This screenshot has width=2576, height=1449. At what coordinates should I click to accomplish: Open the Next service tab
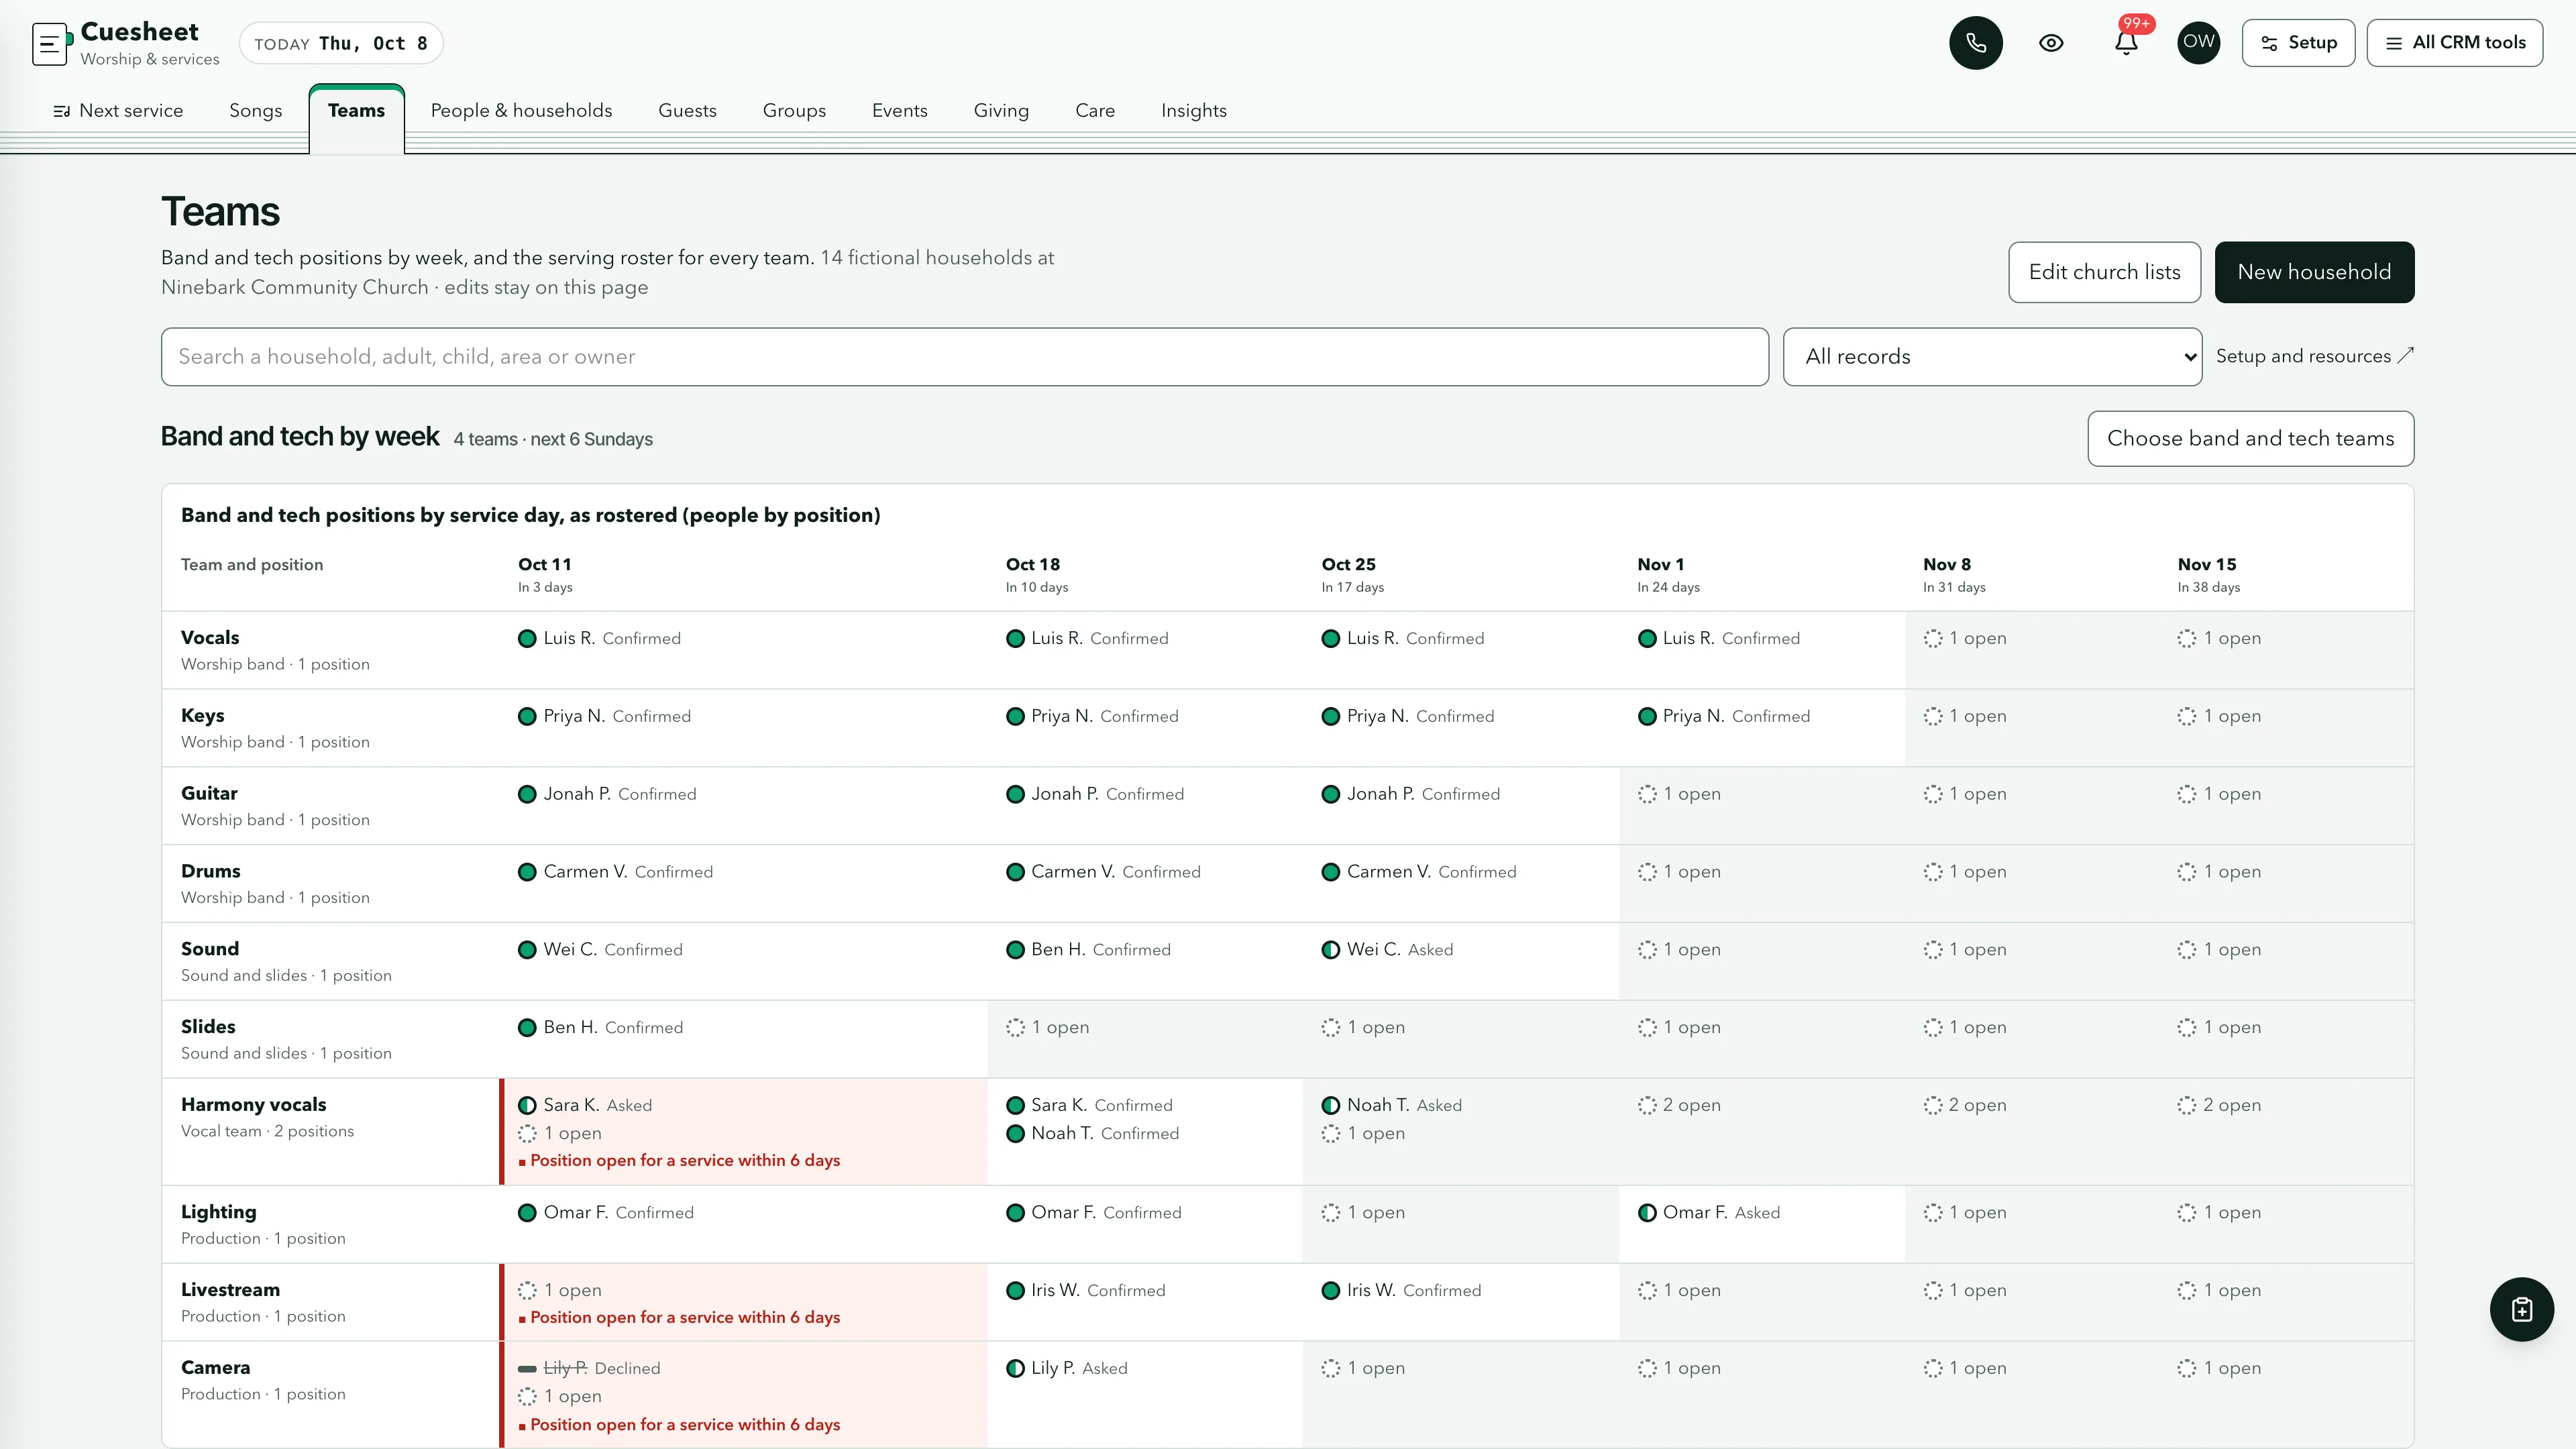(118, 111)
